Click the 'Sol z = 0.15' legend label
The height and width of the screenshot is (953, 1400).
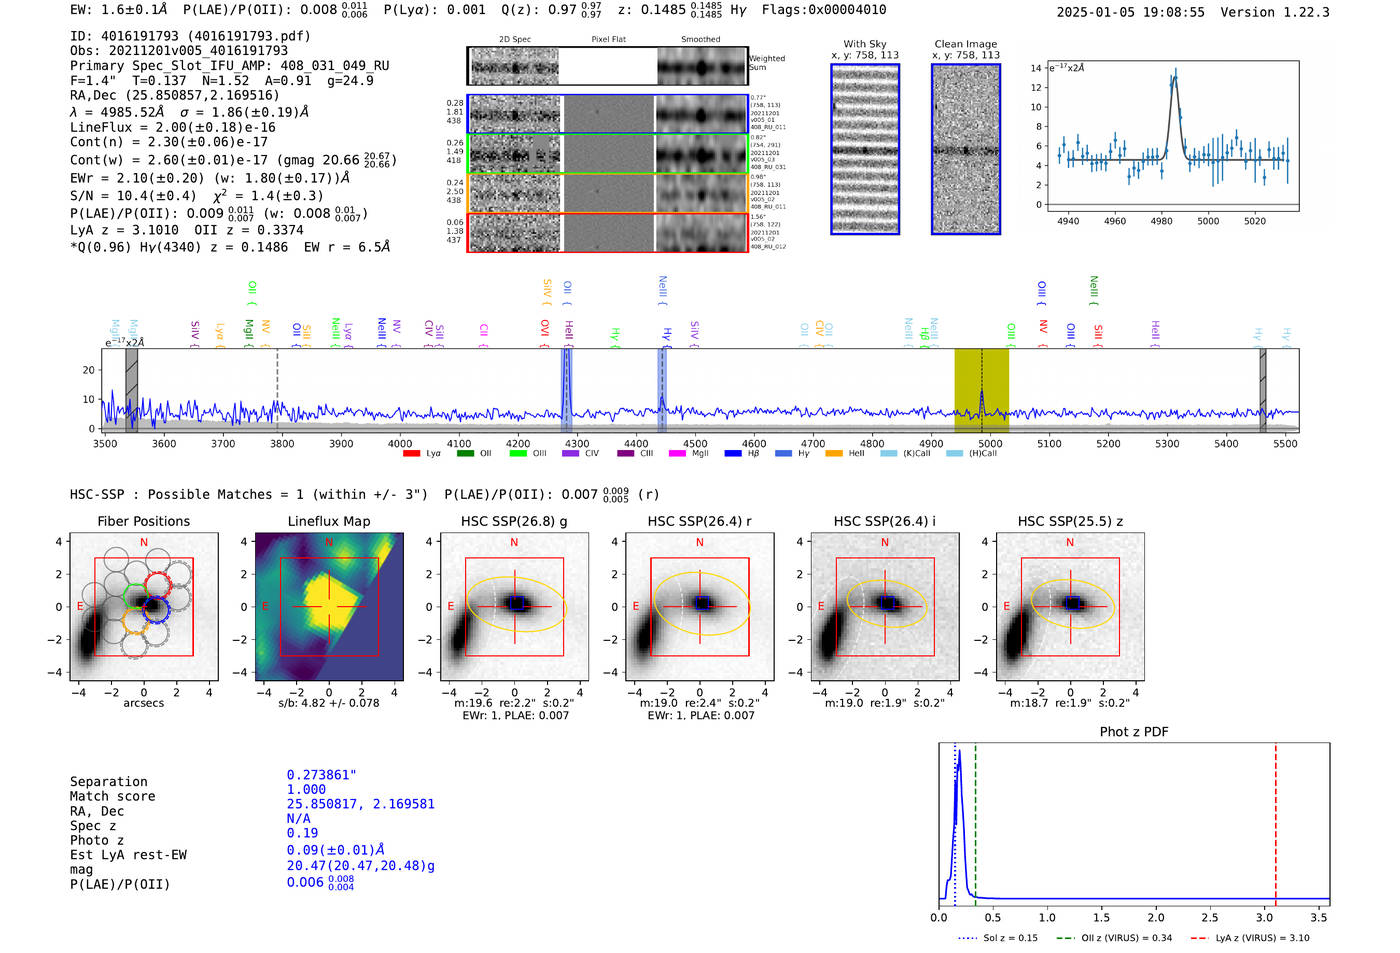click(x=1011, y=938)
